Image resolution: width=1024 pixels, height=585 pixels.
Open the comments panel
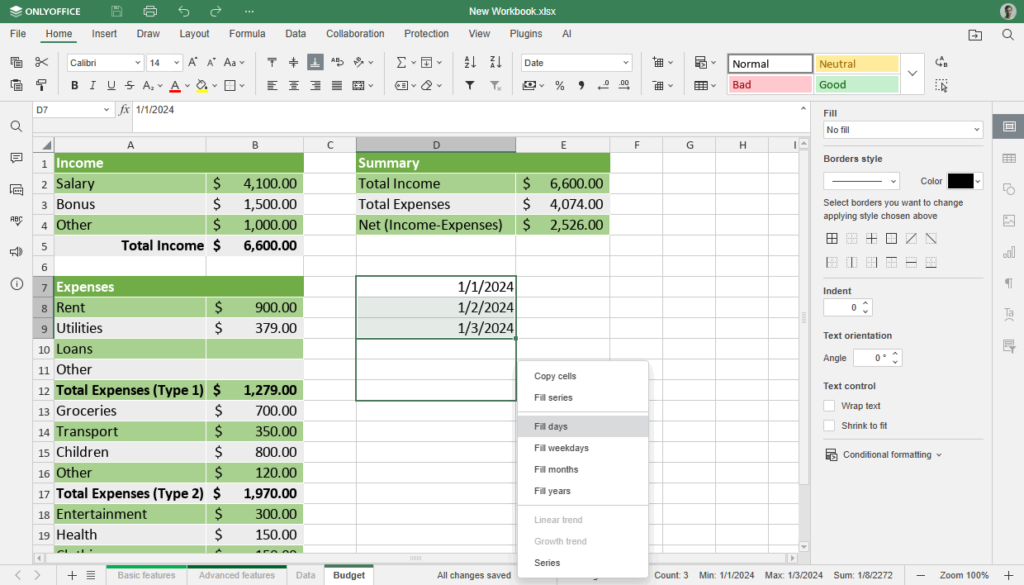tap(18, 159)
